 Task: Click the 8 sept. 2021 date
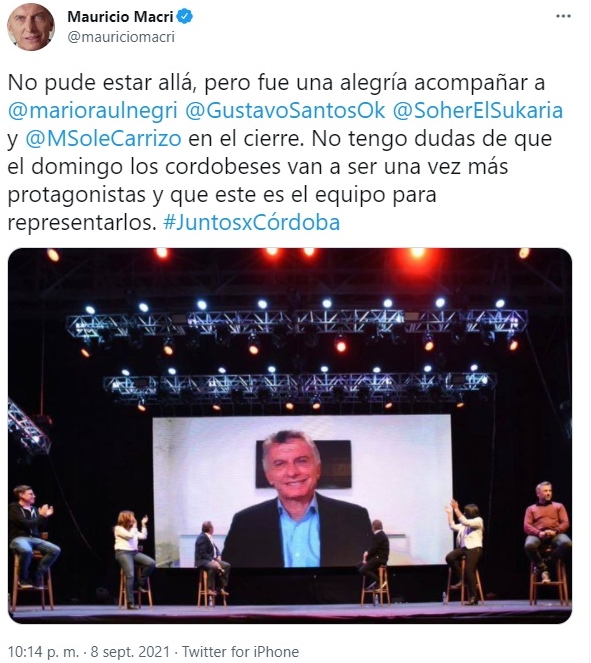pyautogui.click(x=130, y=652)
